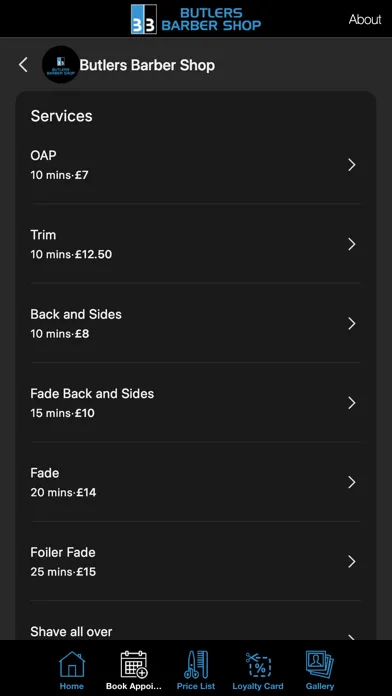This screenshot has height=696, width=392.
Task: Go back using the left arrow icon
Action: tap(23, 65)
